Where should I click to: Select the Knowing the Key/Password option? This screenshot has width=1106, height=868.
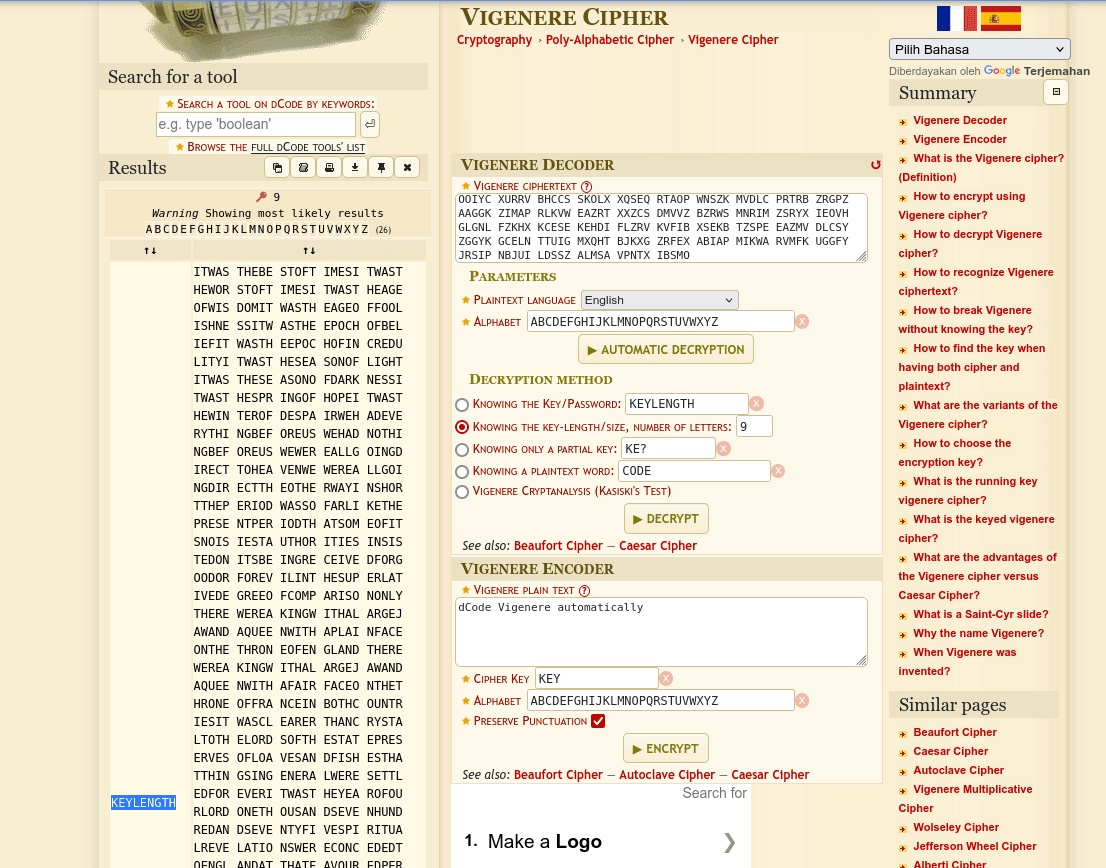462,405
